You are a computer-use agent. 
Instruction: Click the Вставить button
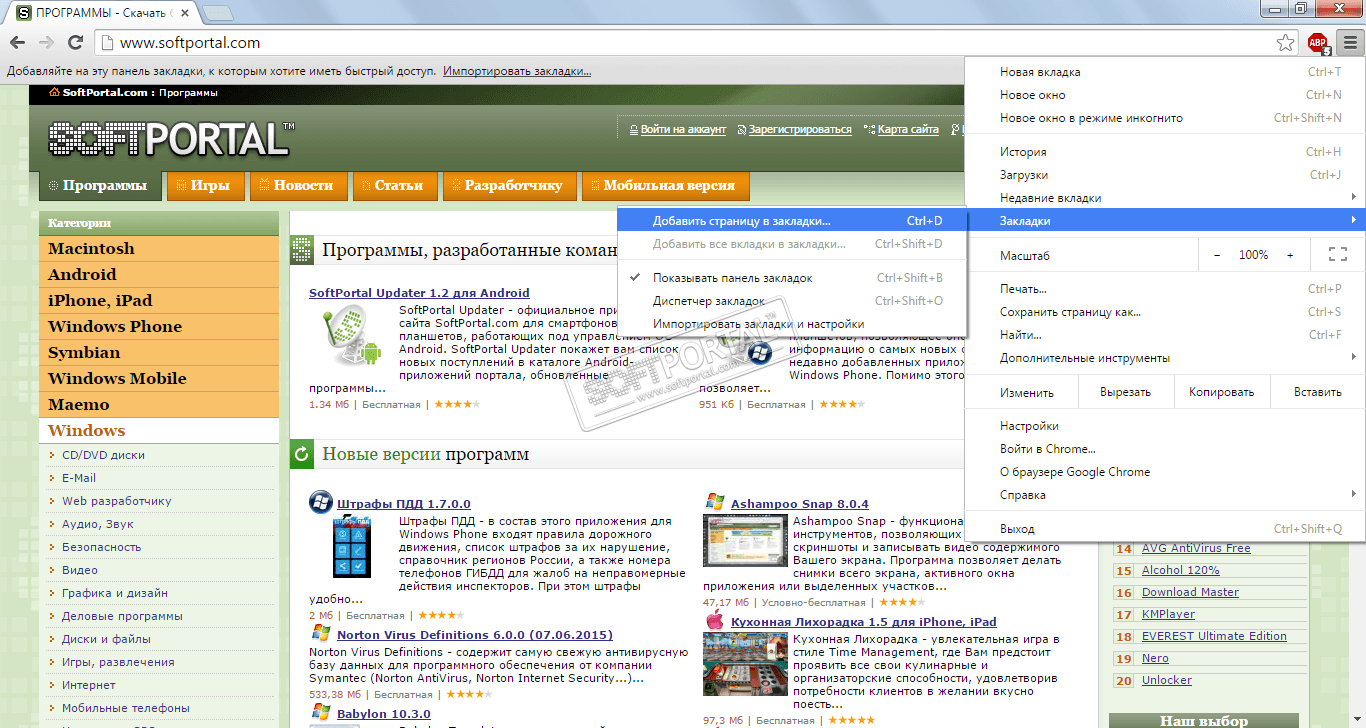[x=1317, y=392]
